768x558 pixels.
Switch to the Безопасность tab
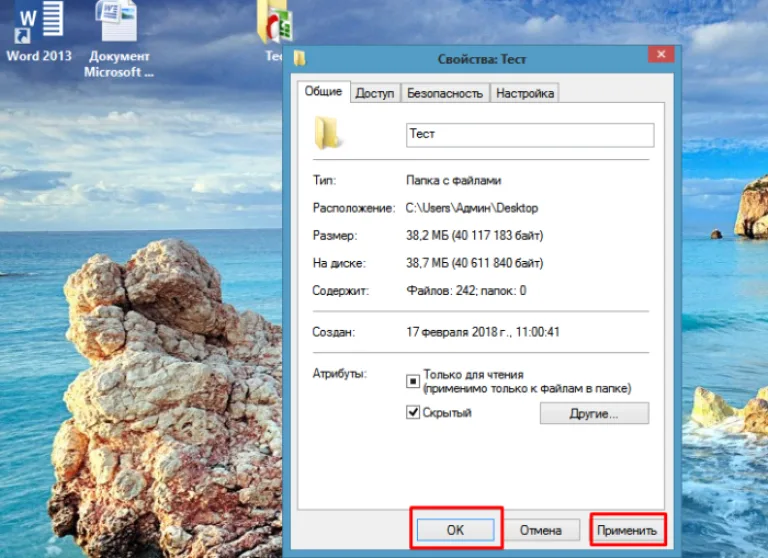point(445,93)
